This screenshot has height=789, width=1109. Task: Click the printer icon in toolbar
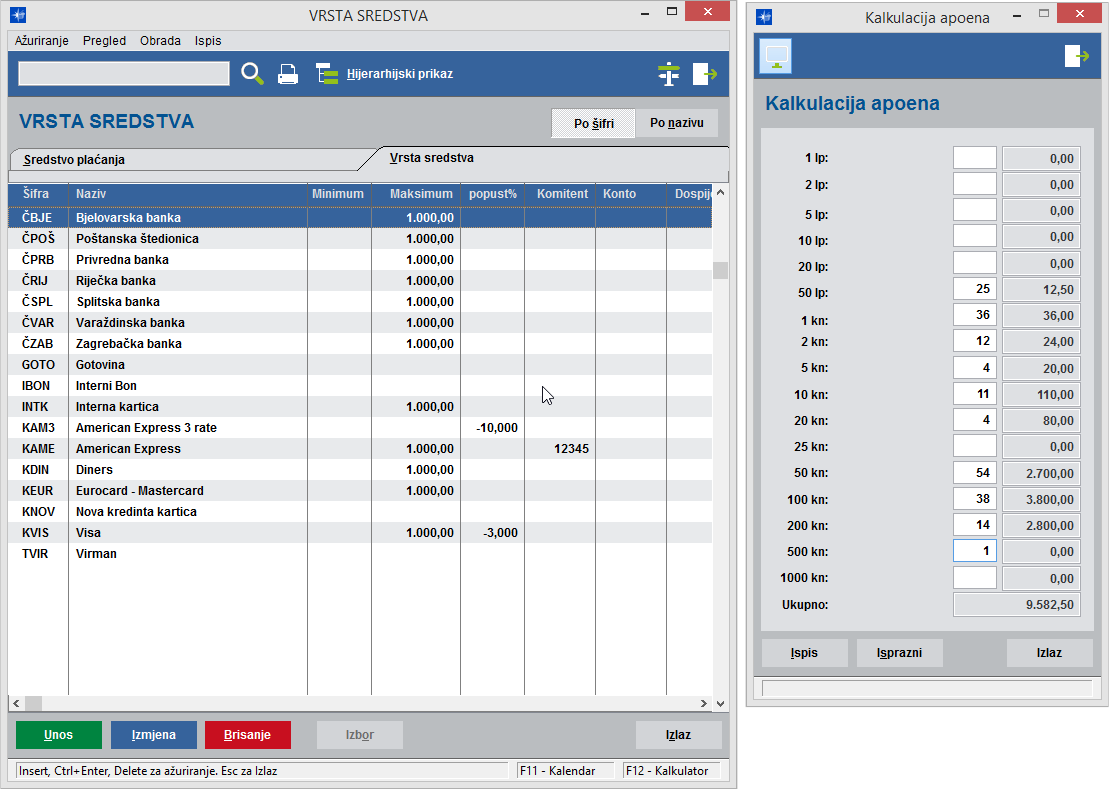[x=288, y=74]
